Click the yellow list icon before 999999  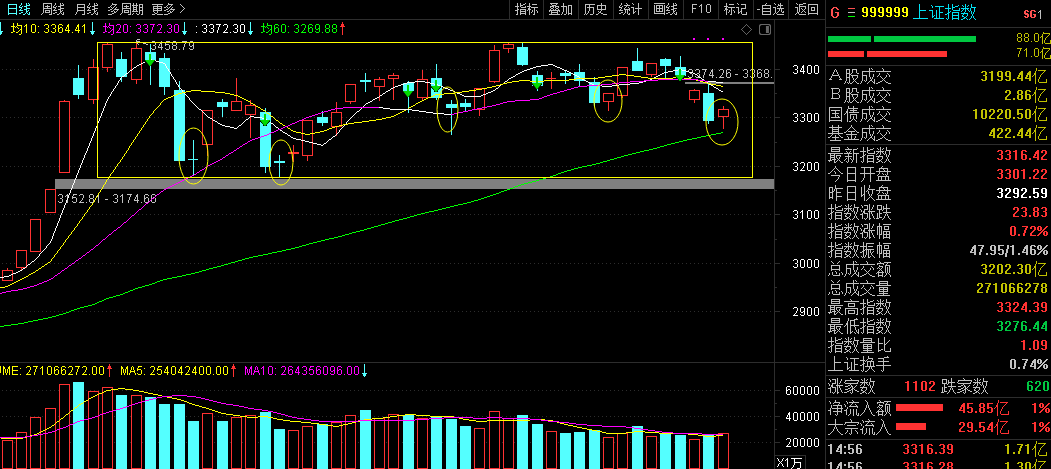coord(851,12)
